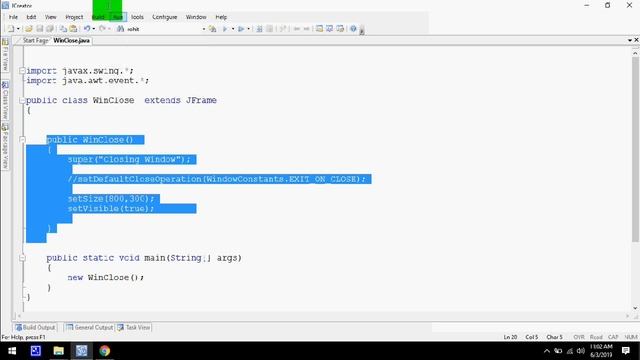
Task: Open File Explorer from the taskbar
Action: (58, 351)
